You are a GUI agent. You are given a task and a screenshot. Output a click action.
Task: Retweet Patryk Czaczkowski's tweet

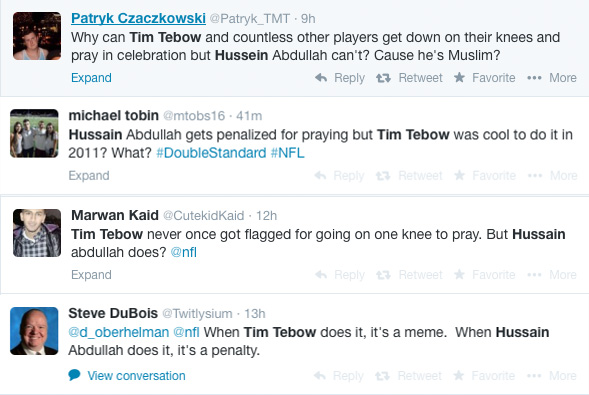(409, 78)
